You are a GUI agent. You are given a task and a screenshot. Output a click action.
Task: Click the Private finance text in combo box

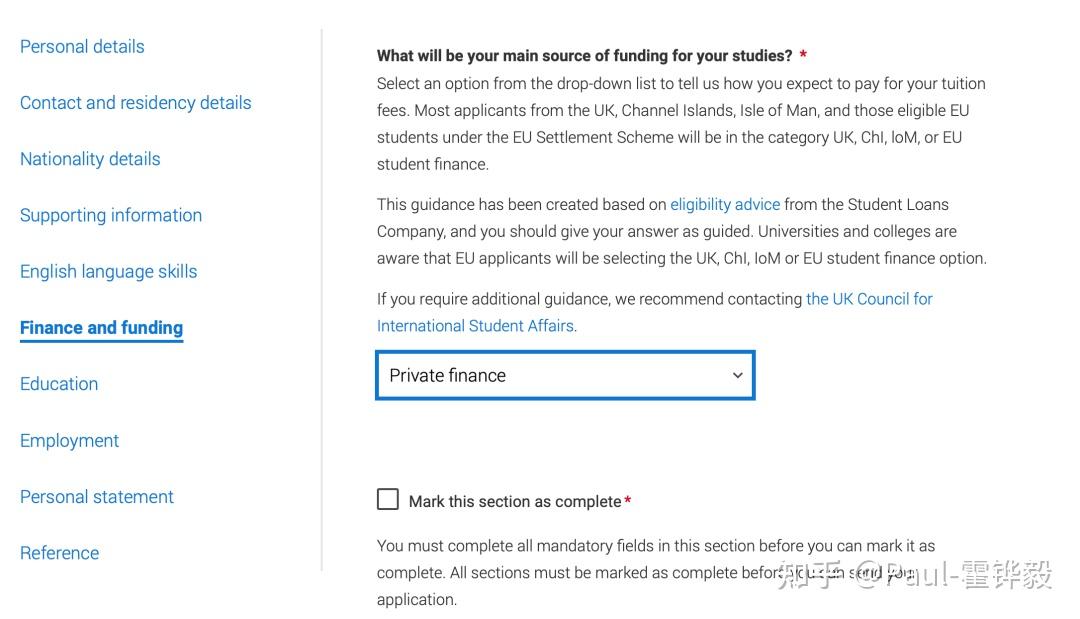(x=448, y=375)
